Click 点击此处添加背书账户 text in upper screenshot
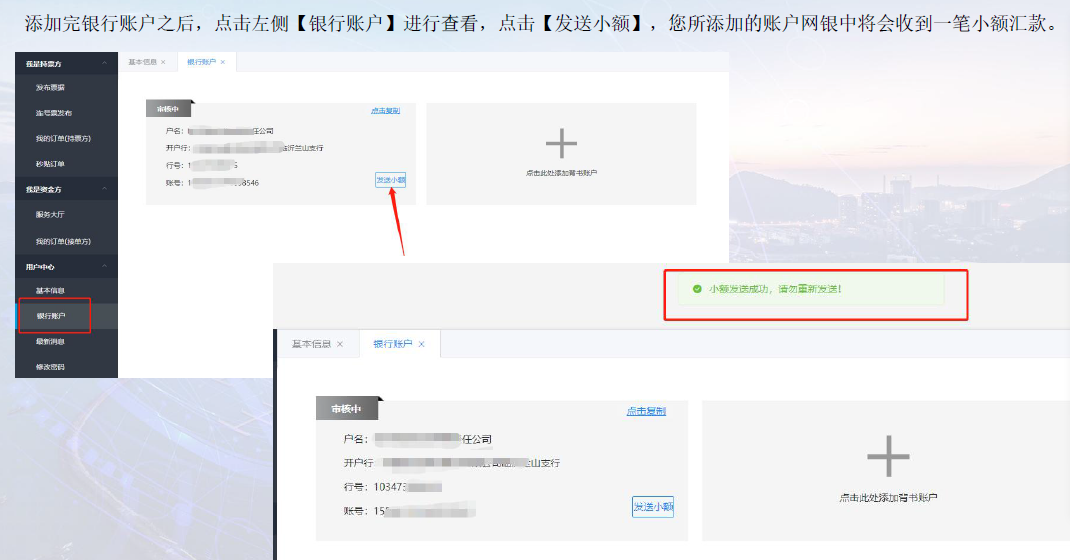 point(561,173)
